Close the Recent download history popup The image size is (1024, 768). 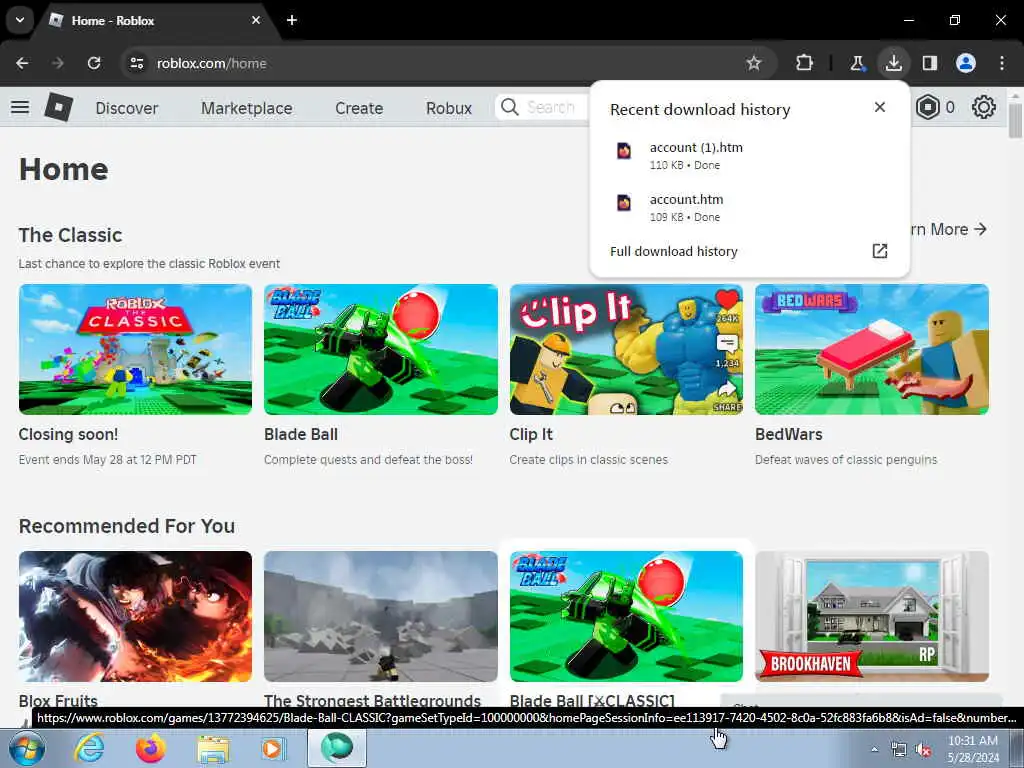click(x=880, y=107)
